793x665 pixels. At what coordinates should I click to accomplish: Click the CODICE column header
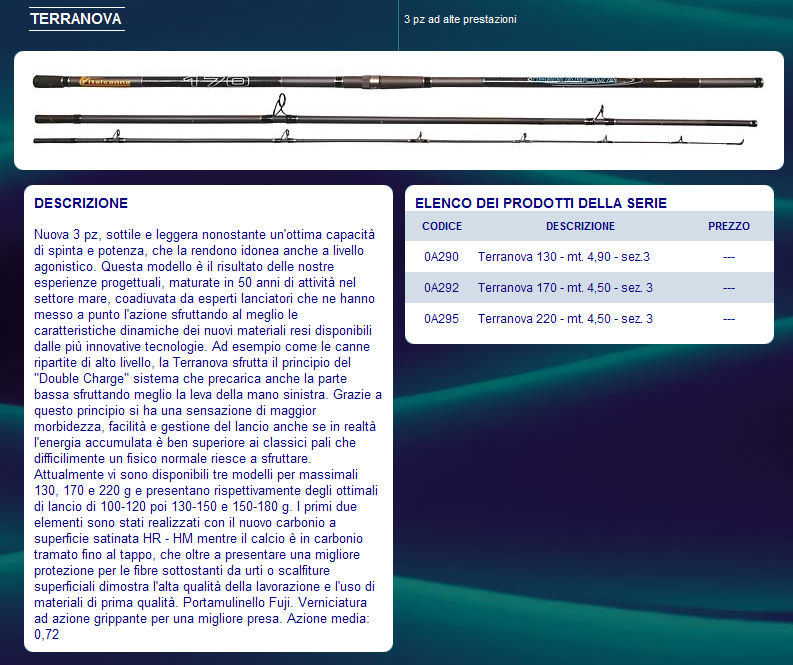pos(442,226)
